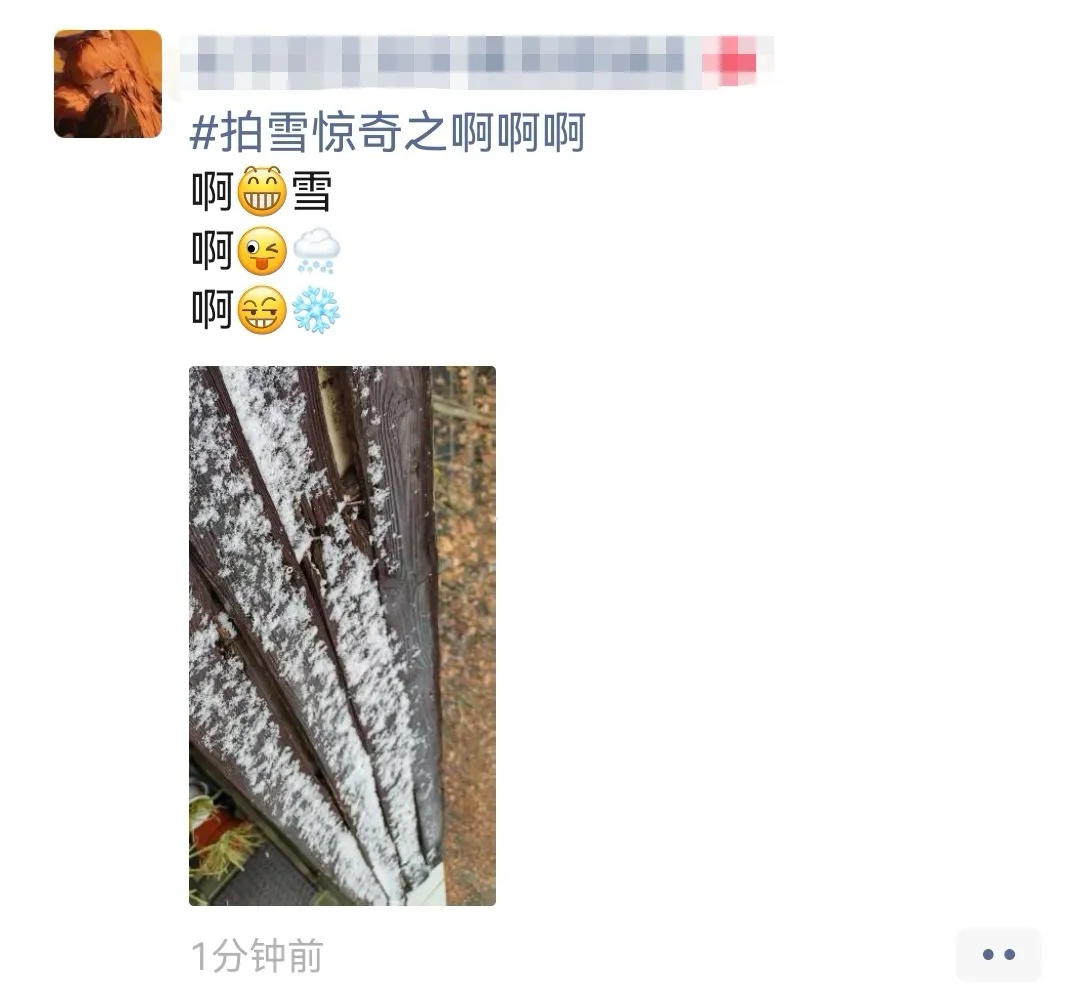
Task: Click the snow cloud emoji
Action: (316, 251)
